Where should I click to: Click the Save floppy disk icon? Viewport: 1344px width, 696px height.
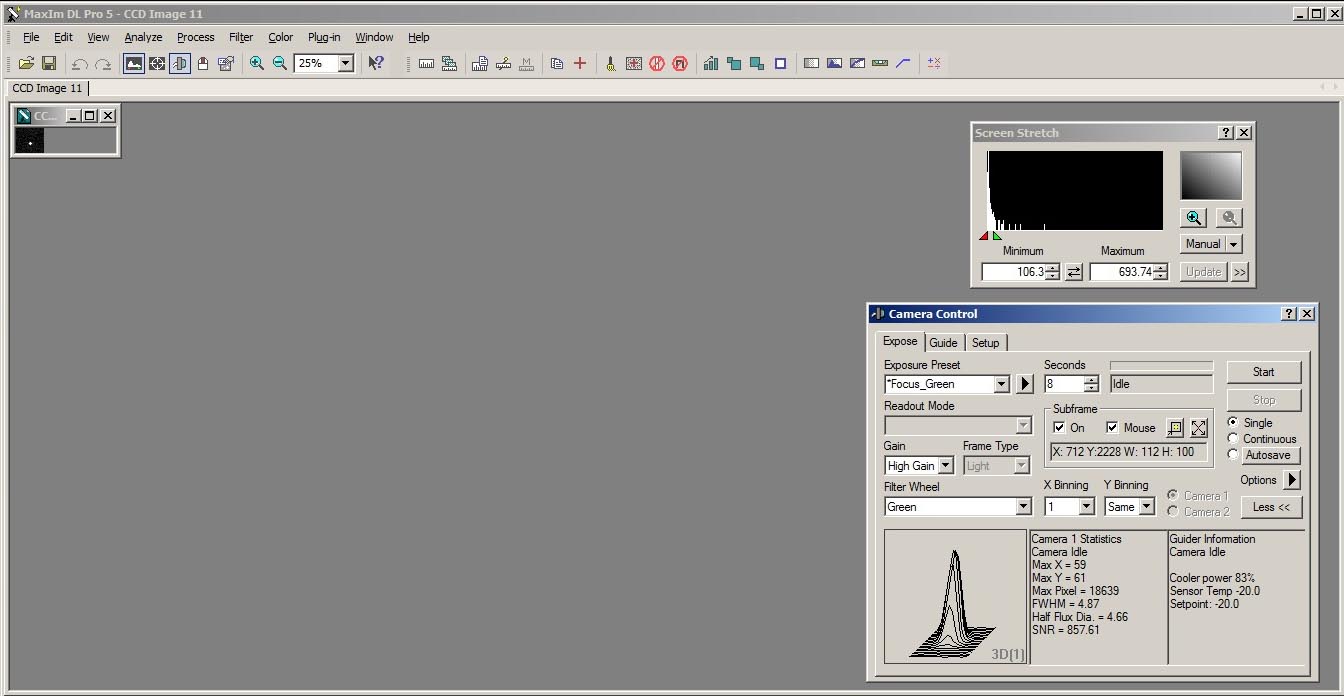(x=48, y=63)
